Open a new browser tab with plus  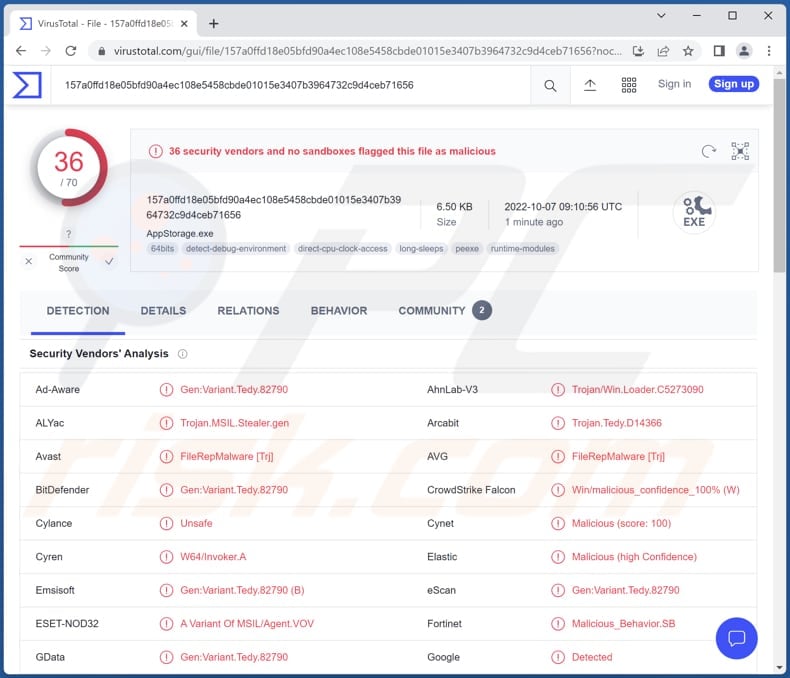point(214,24)
